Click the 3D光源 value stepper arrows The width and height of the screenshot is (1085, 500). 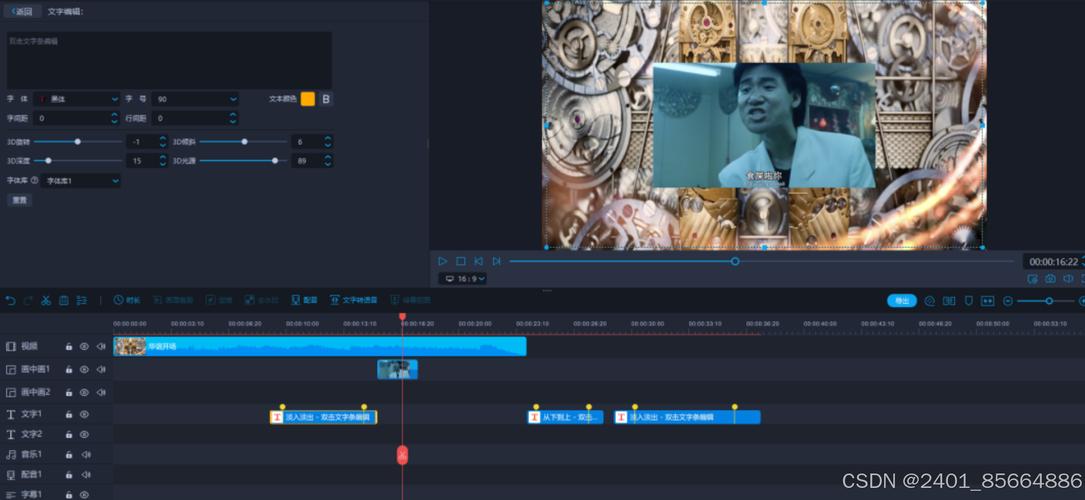point(327,160)
